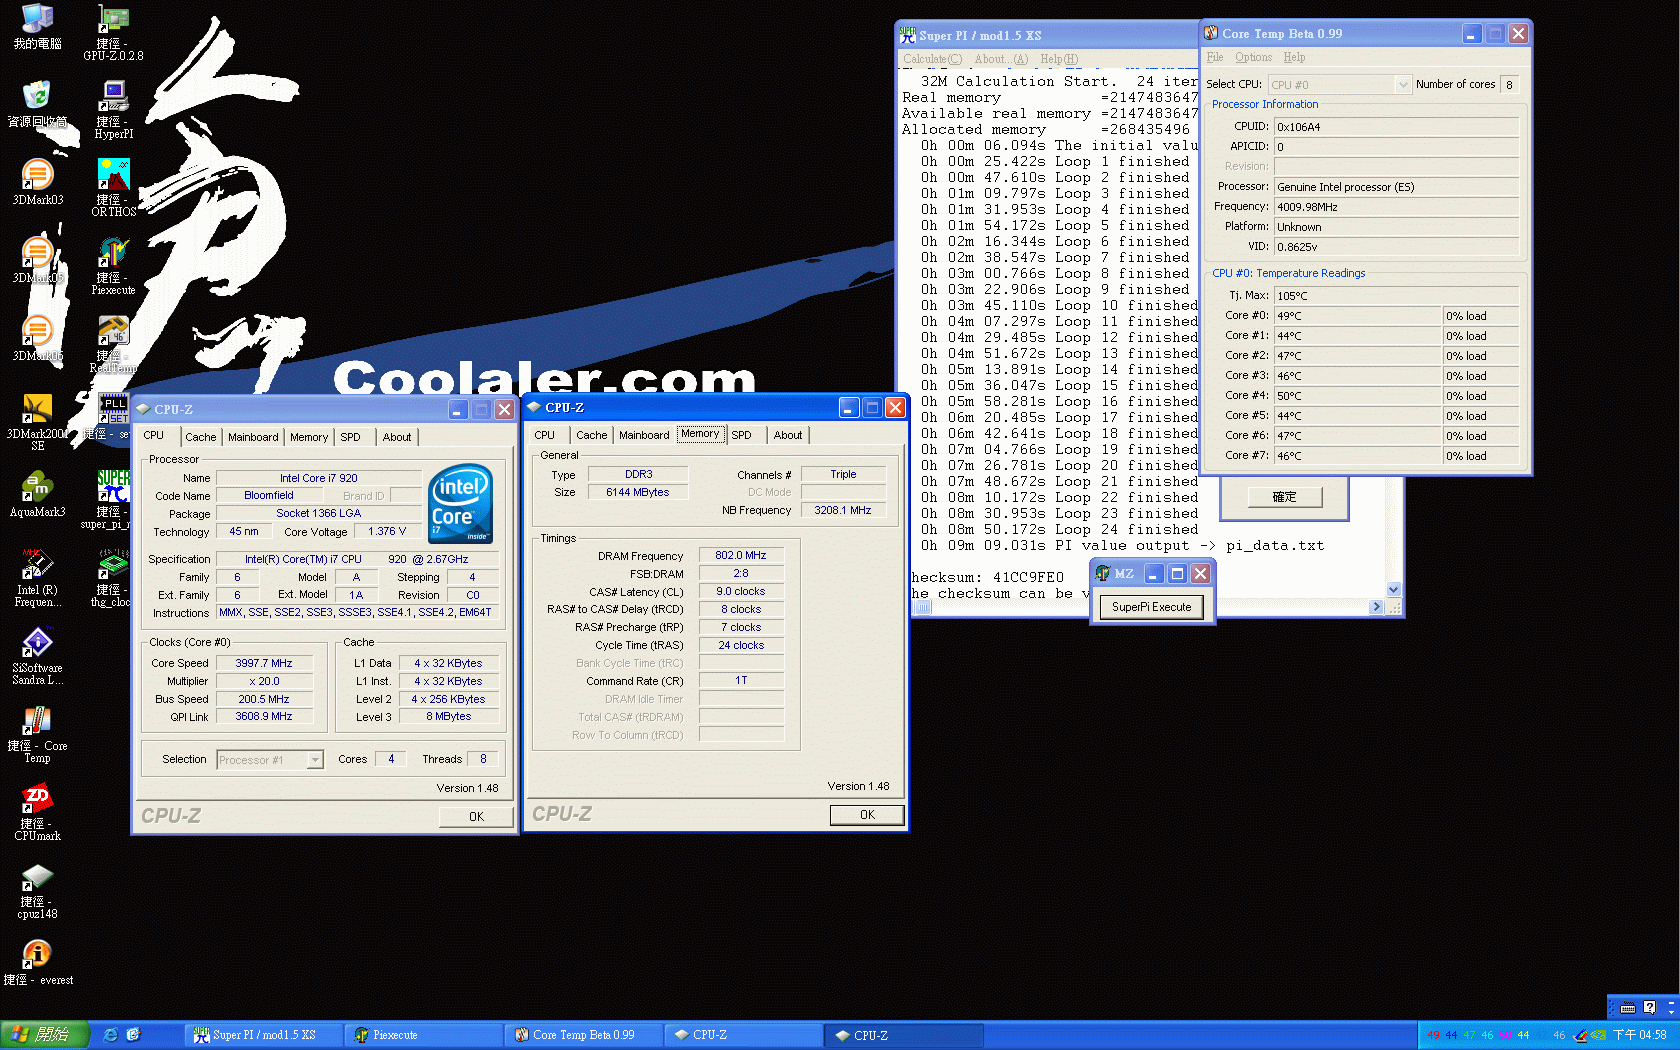
Task: Switch to Cache tab in left CPU-Z window
Action: 200,437
